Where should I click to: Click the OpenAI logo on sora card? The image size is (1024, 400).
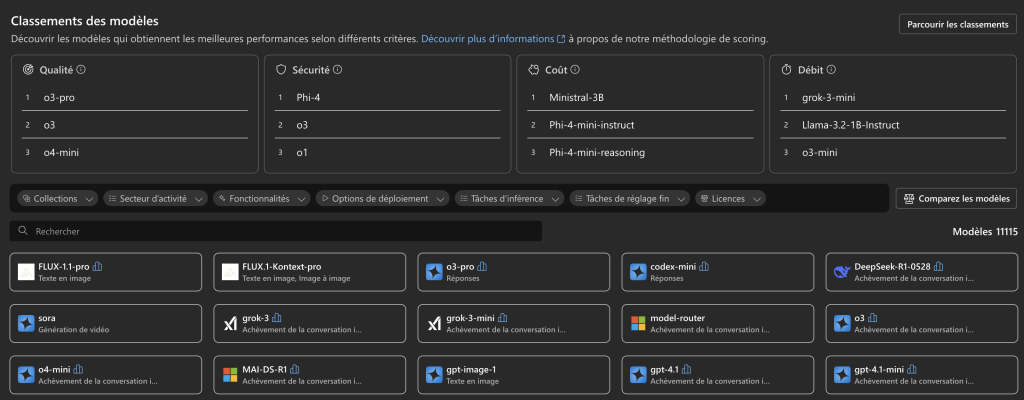click(26, 324)
